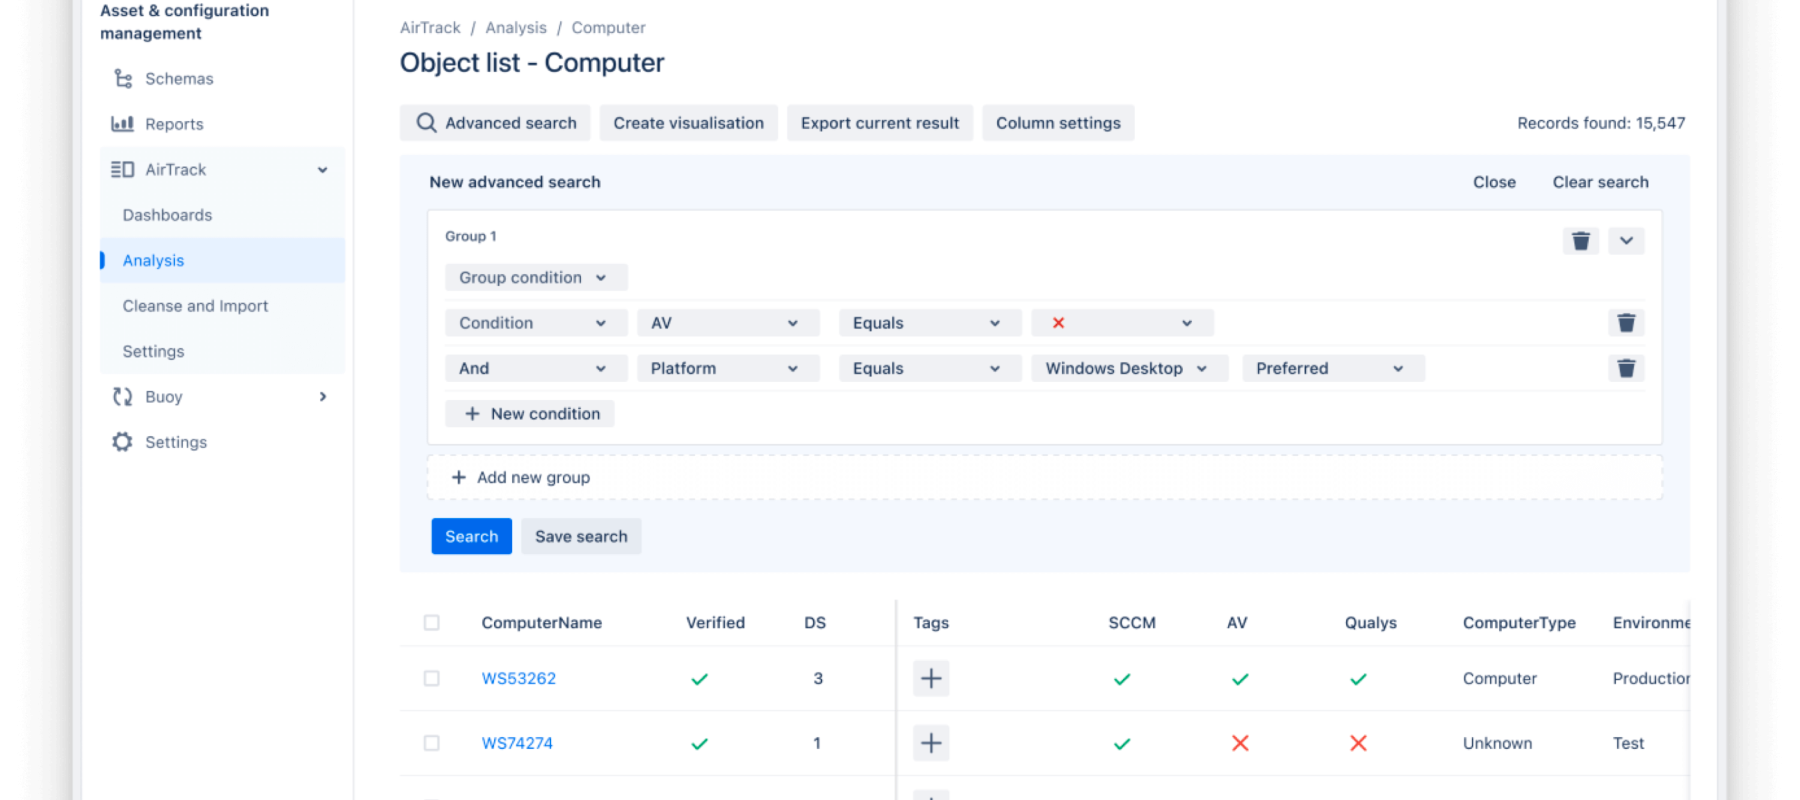1800x800 pixels.
Task: Click the AV checkmark for WS53262
Action: click(x=1240, y=679)
